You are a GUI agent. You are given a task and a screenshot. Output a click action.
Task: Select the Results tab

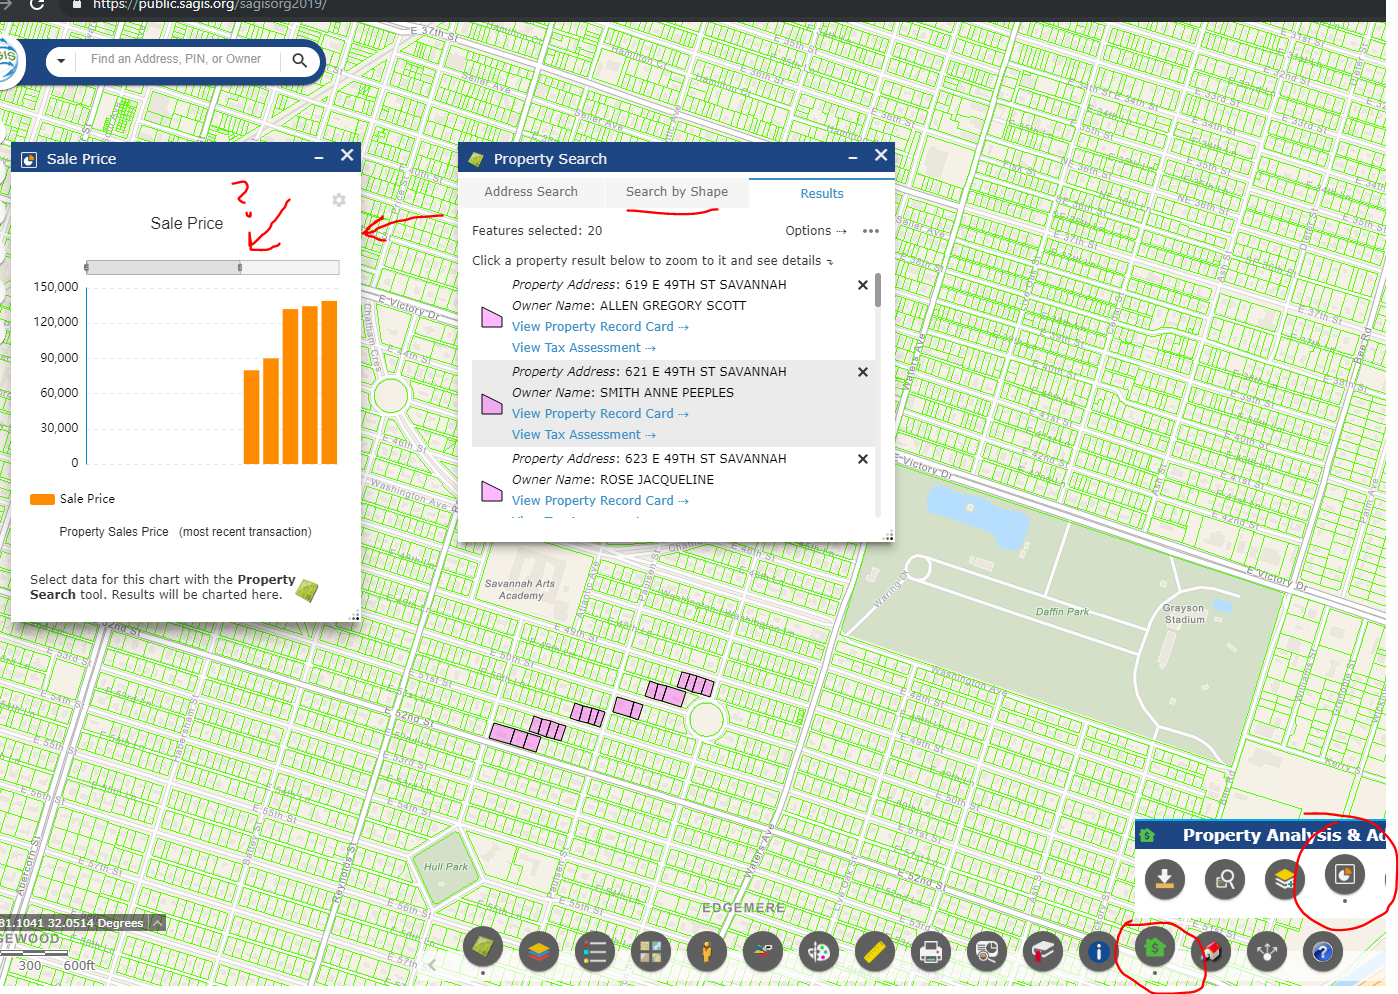(821, 194)
